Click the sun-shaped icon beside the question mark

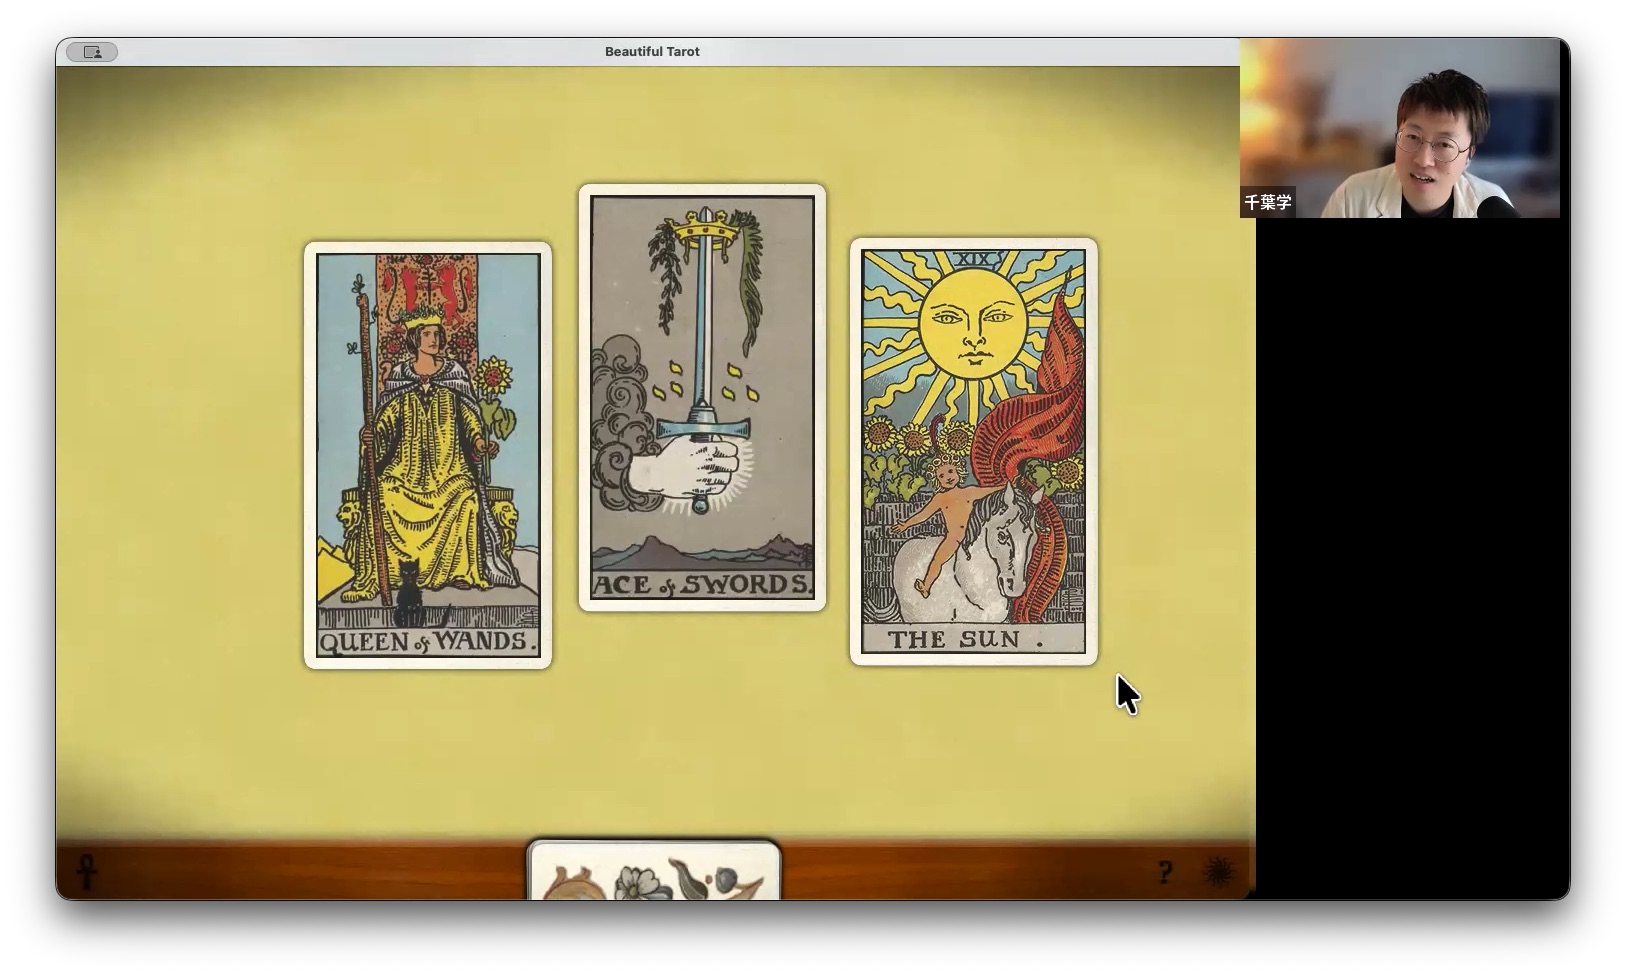1218,872
